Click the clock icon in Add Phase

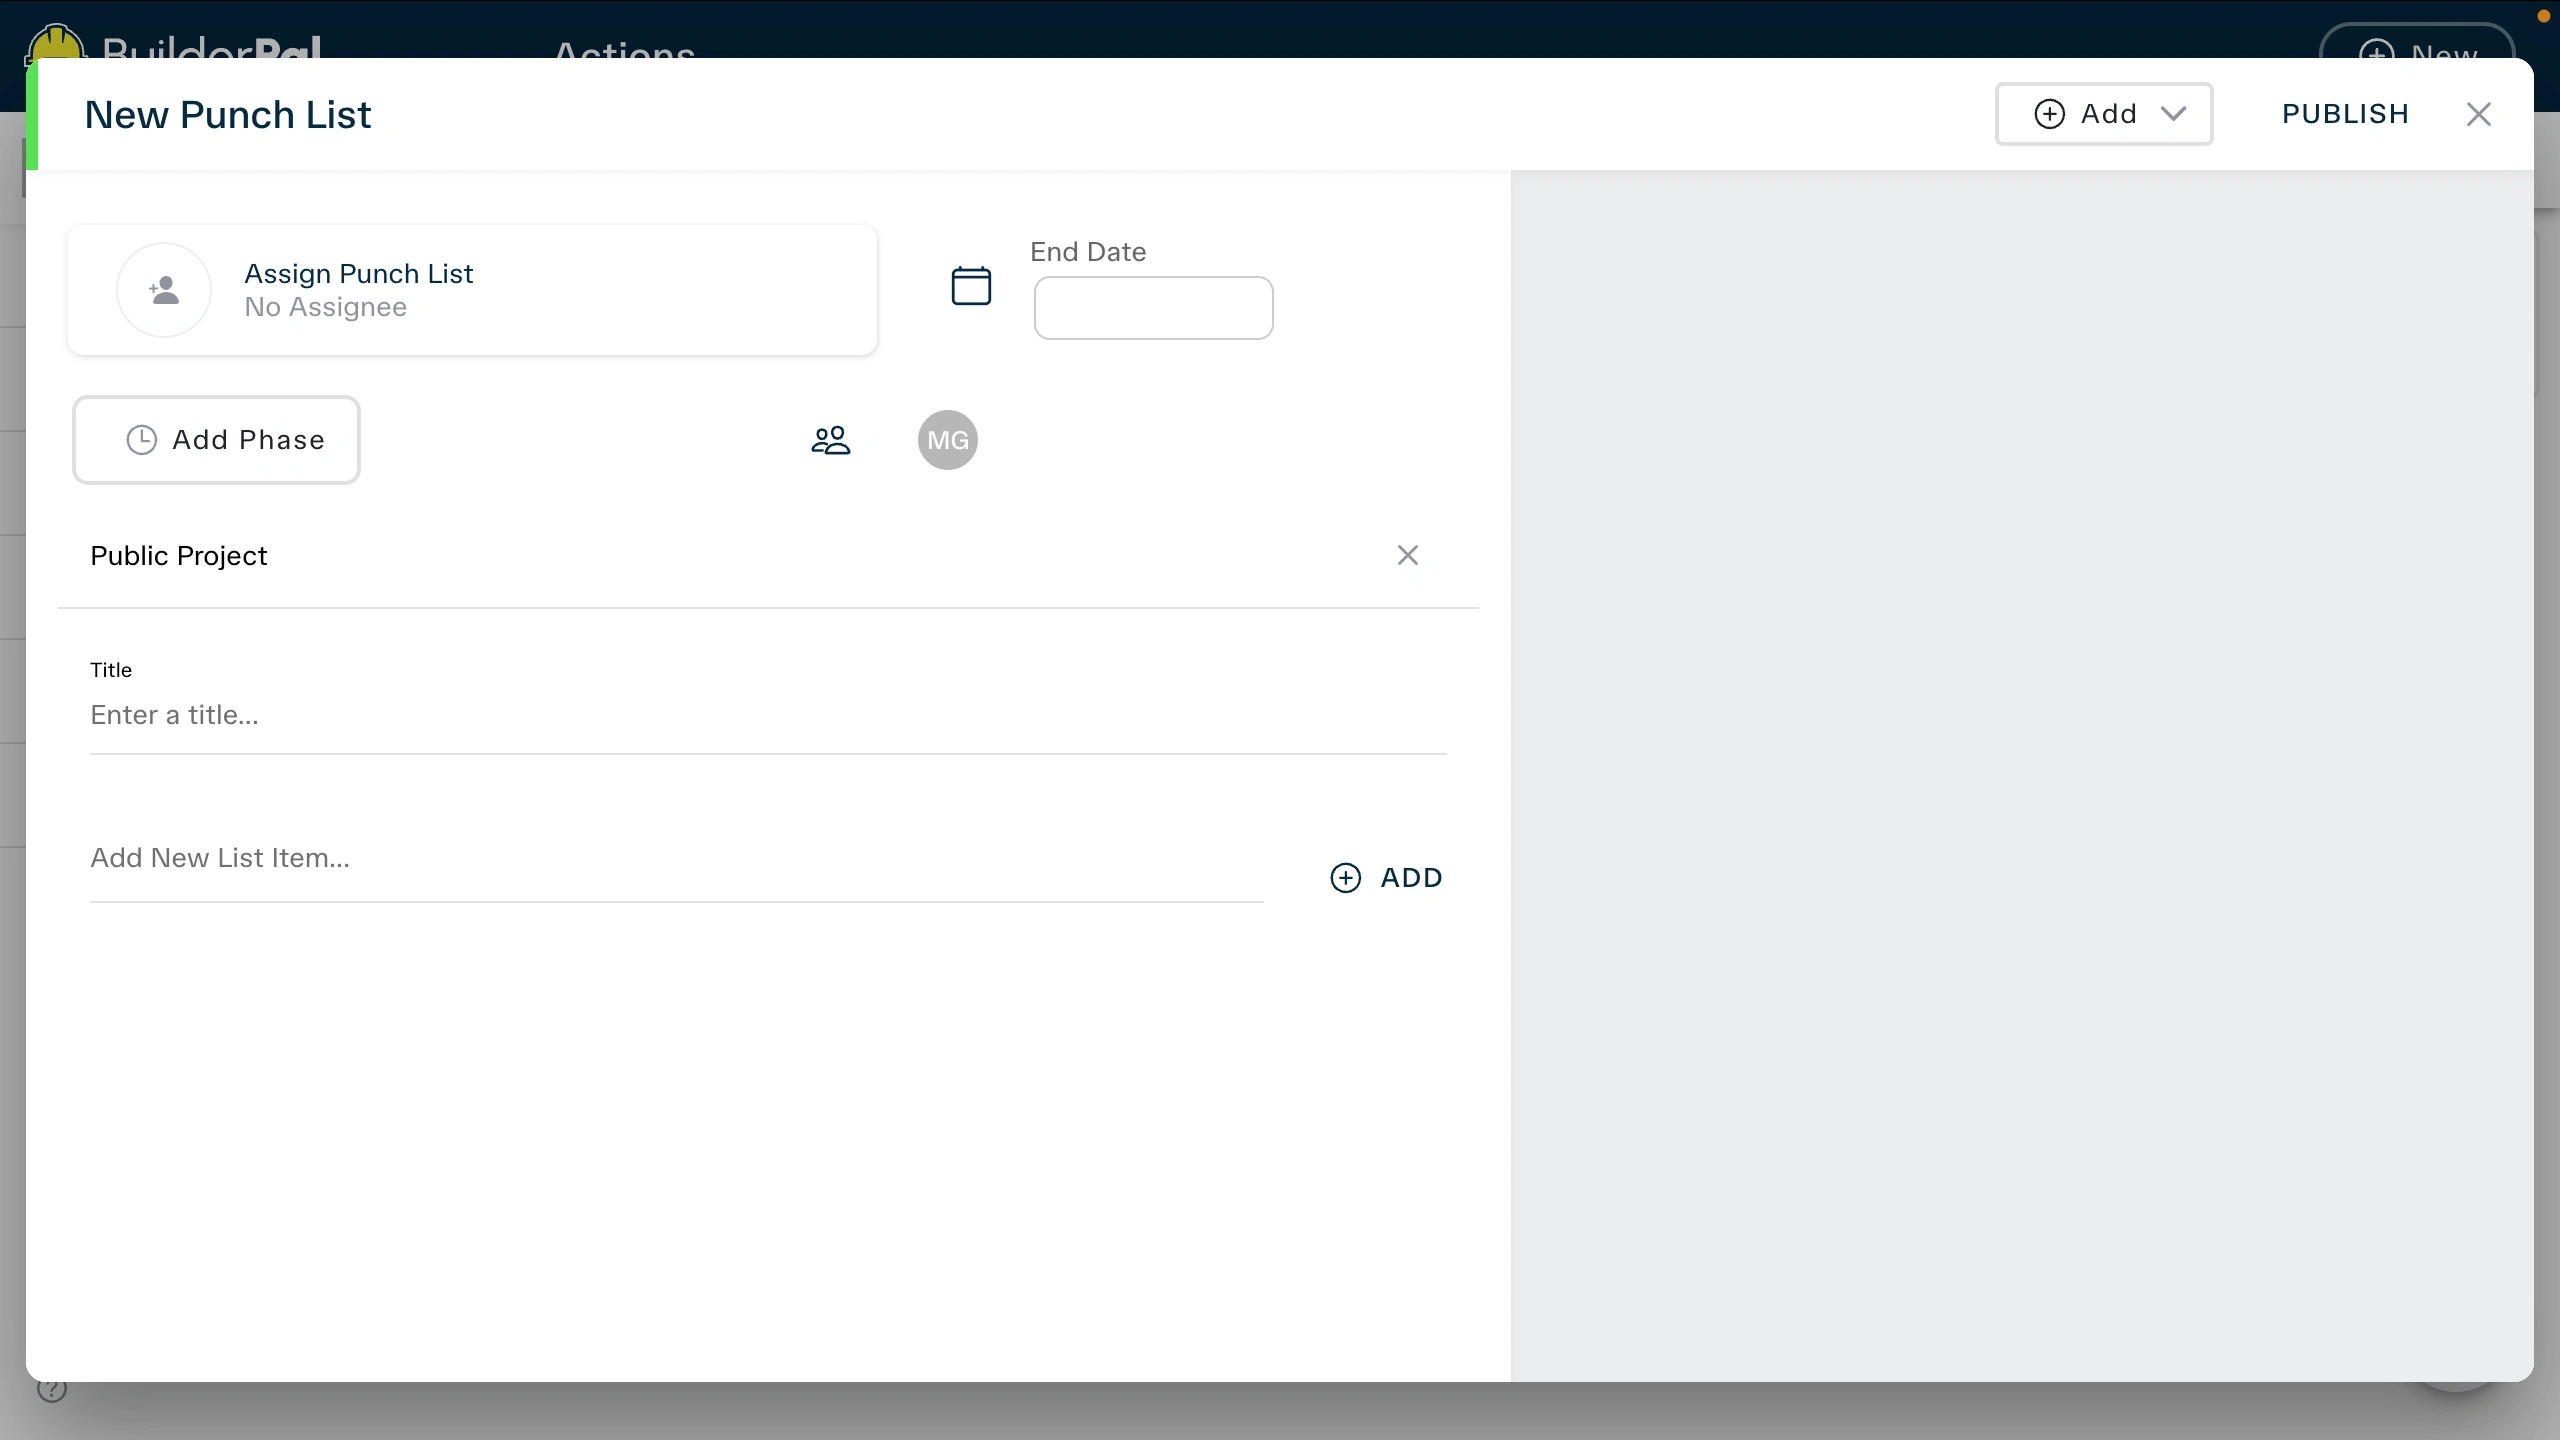pyautogui.click(x=142, y=440)
